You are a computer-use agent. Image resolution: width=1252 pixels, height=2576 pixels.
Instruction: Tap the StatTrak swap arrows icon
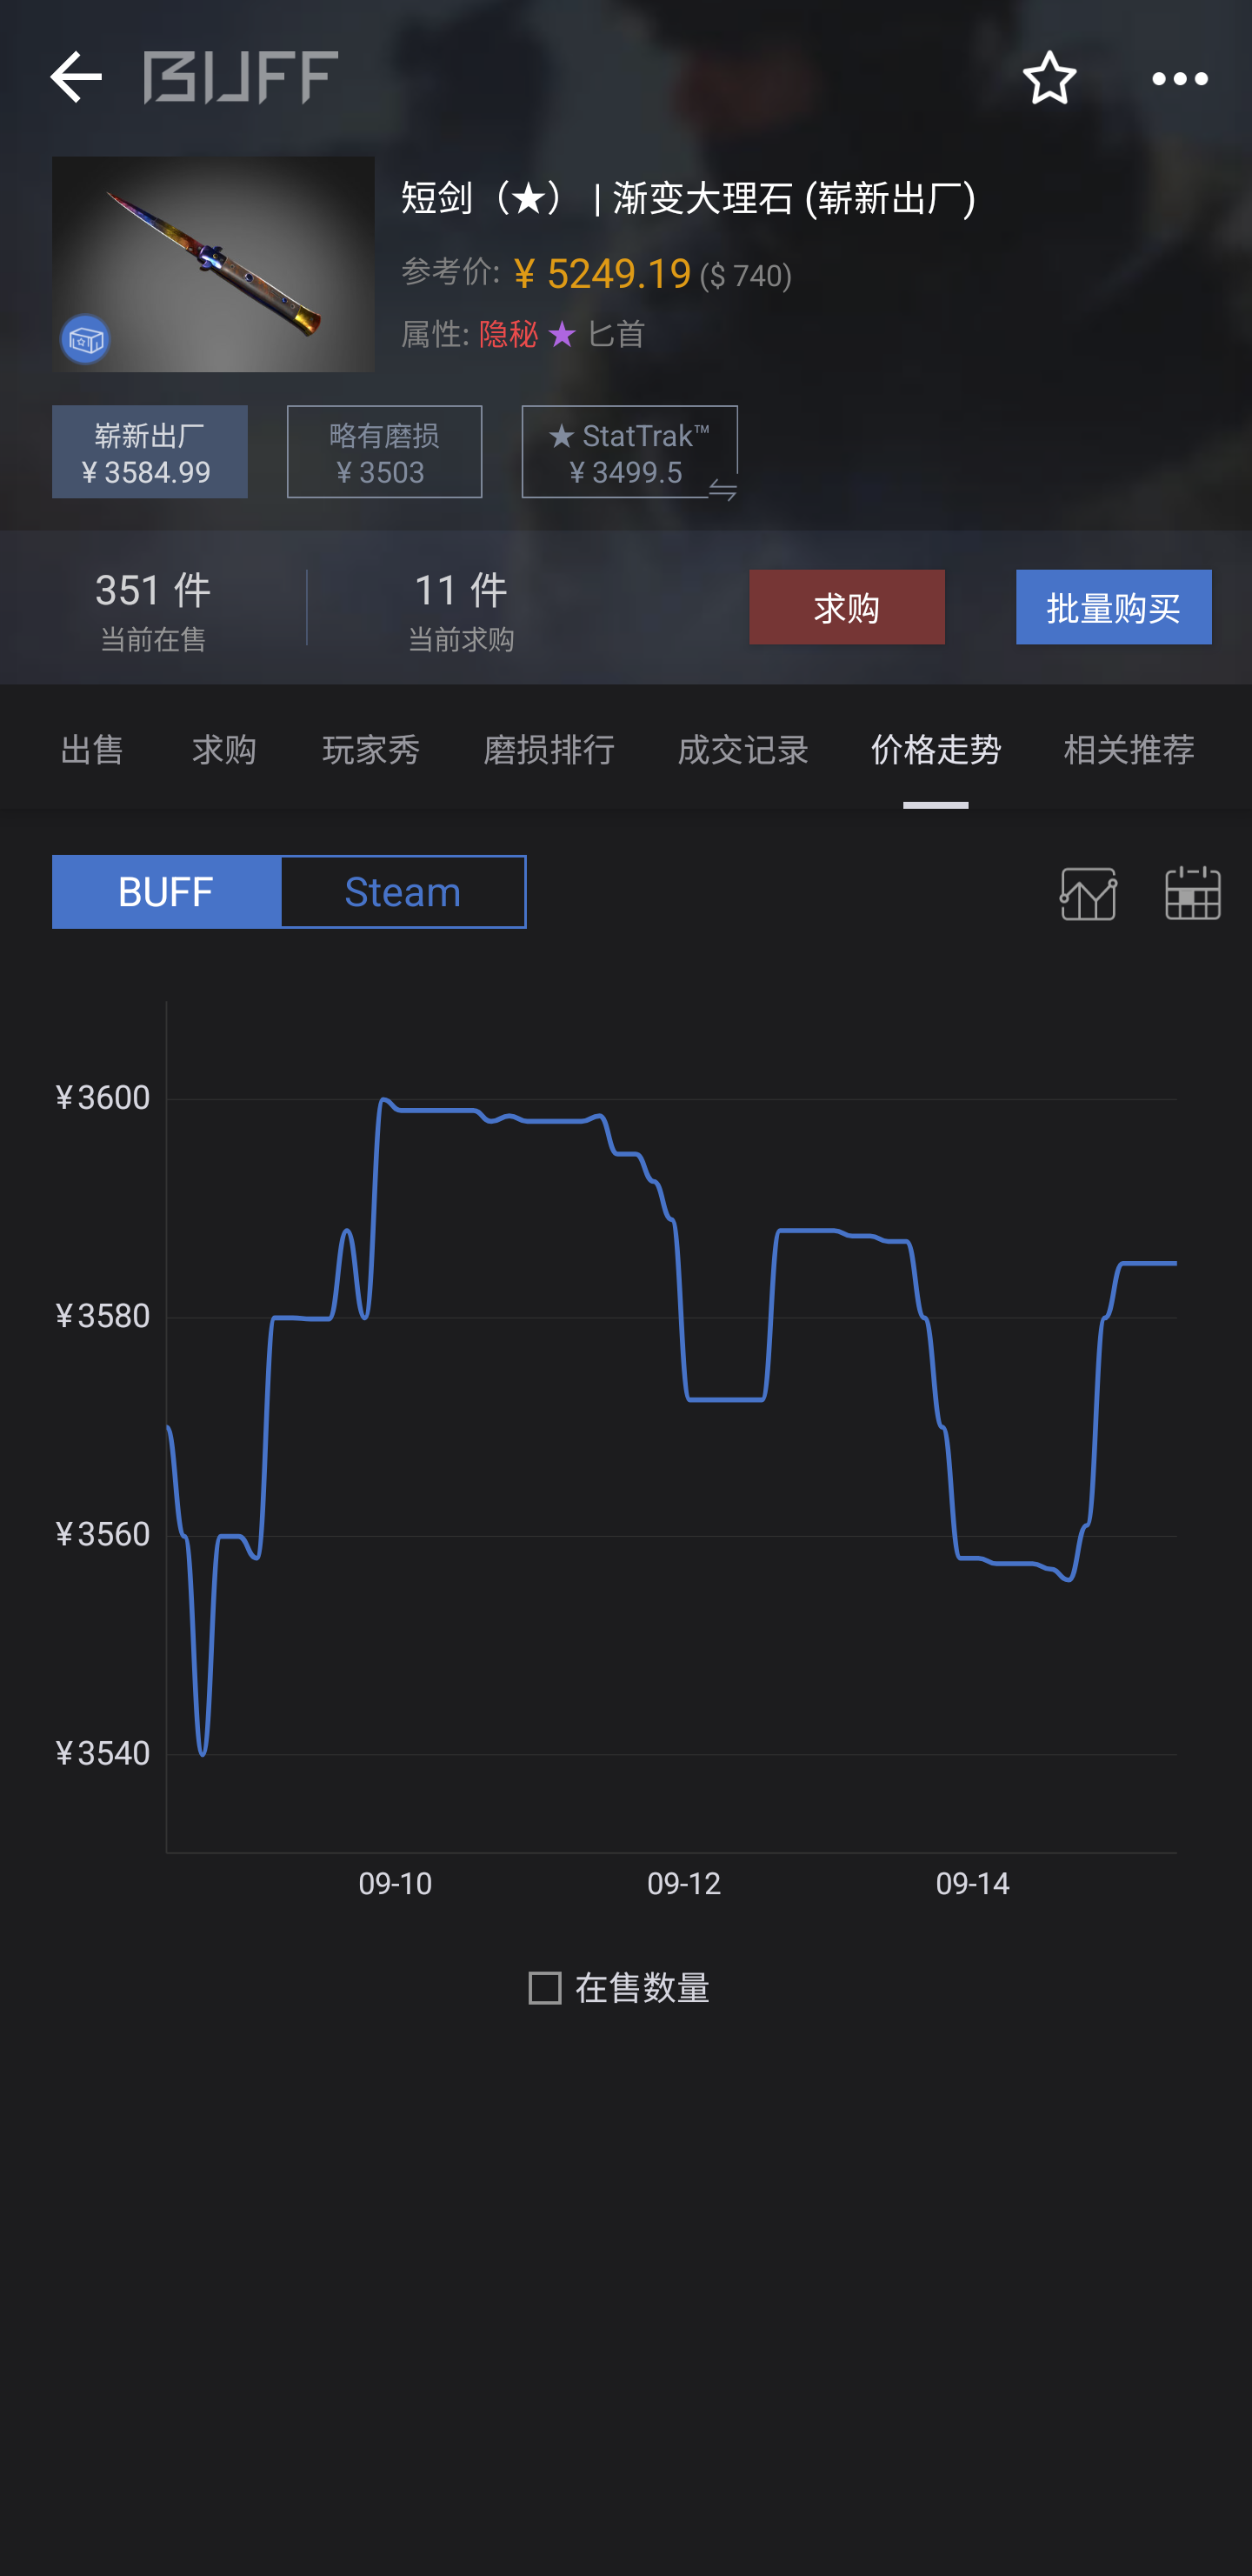pyautogui.click(x=722, y=489)
